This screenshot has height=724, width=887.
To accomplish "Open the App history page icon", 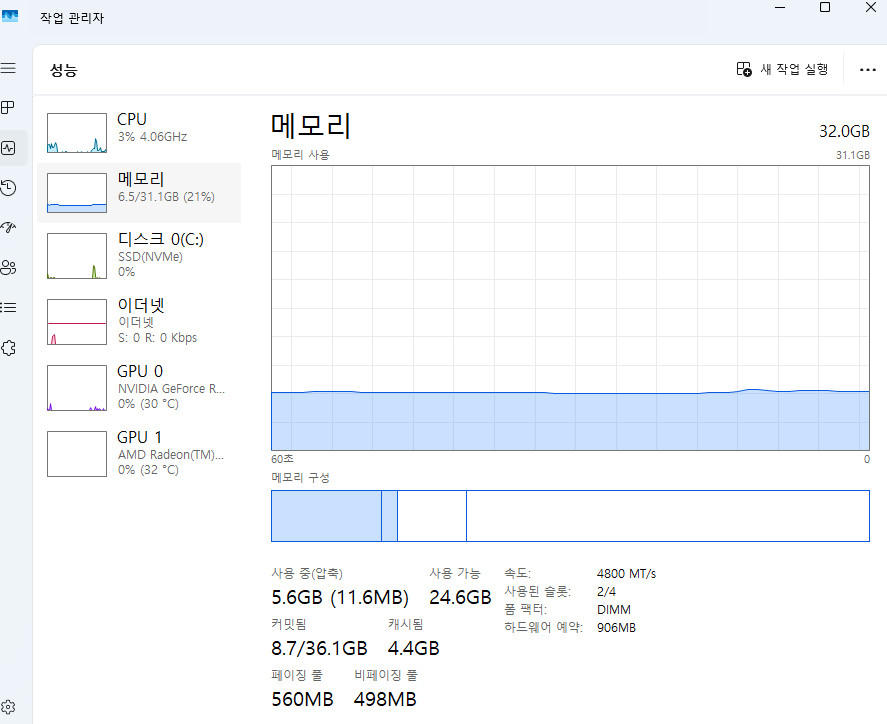I will pos(8,188).
